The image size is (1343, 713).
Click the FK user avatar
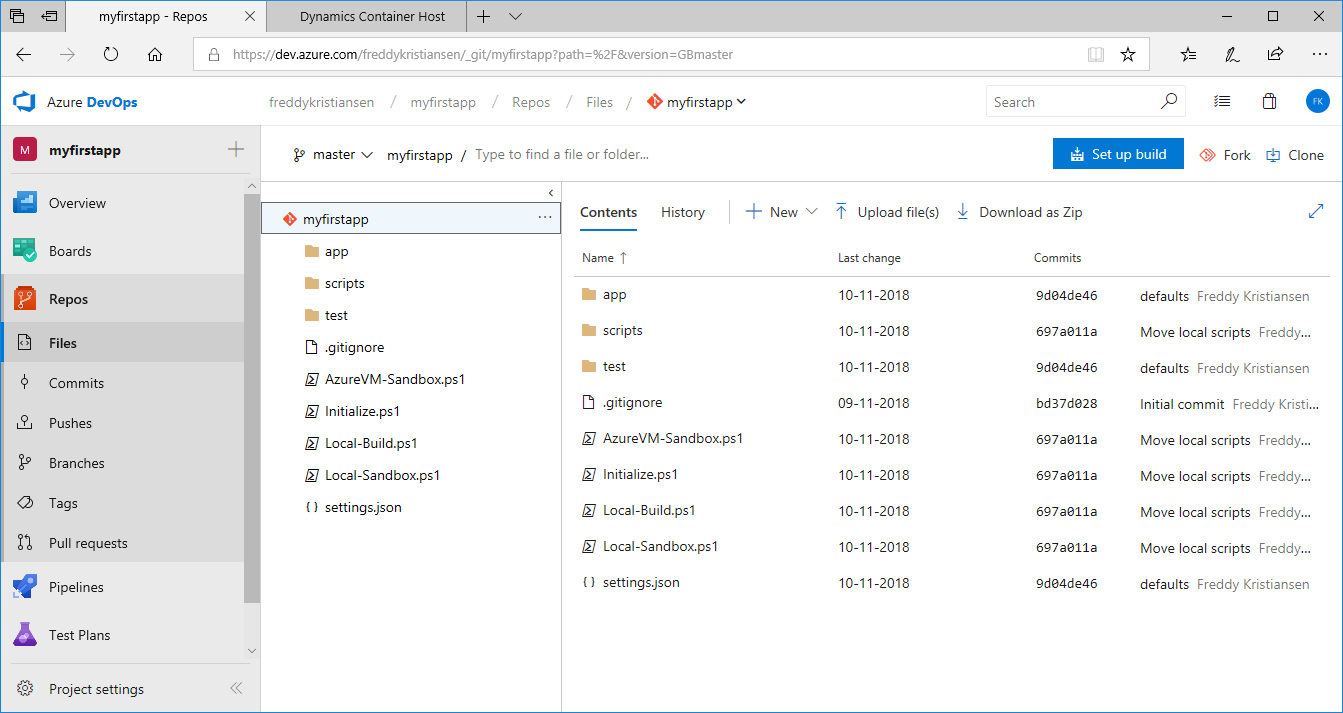(1317, 102)
